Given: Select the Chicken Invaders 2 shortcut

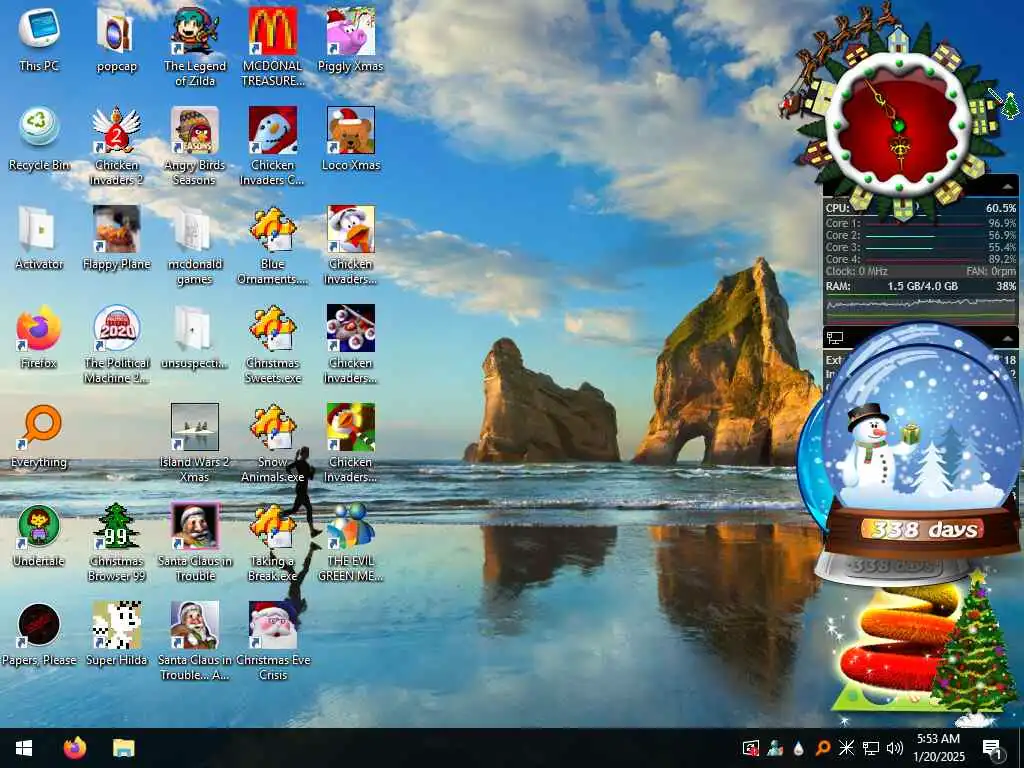Looking at the screenshot, I should coord(116,146).
